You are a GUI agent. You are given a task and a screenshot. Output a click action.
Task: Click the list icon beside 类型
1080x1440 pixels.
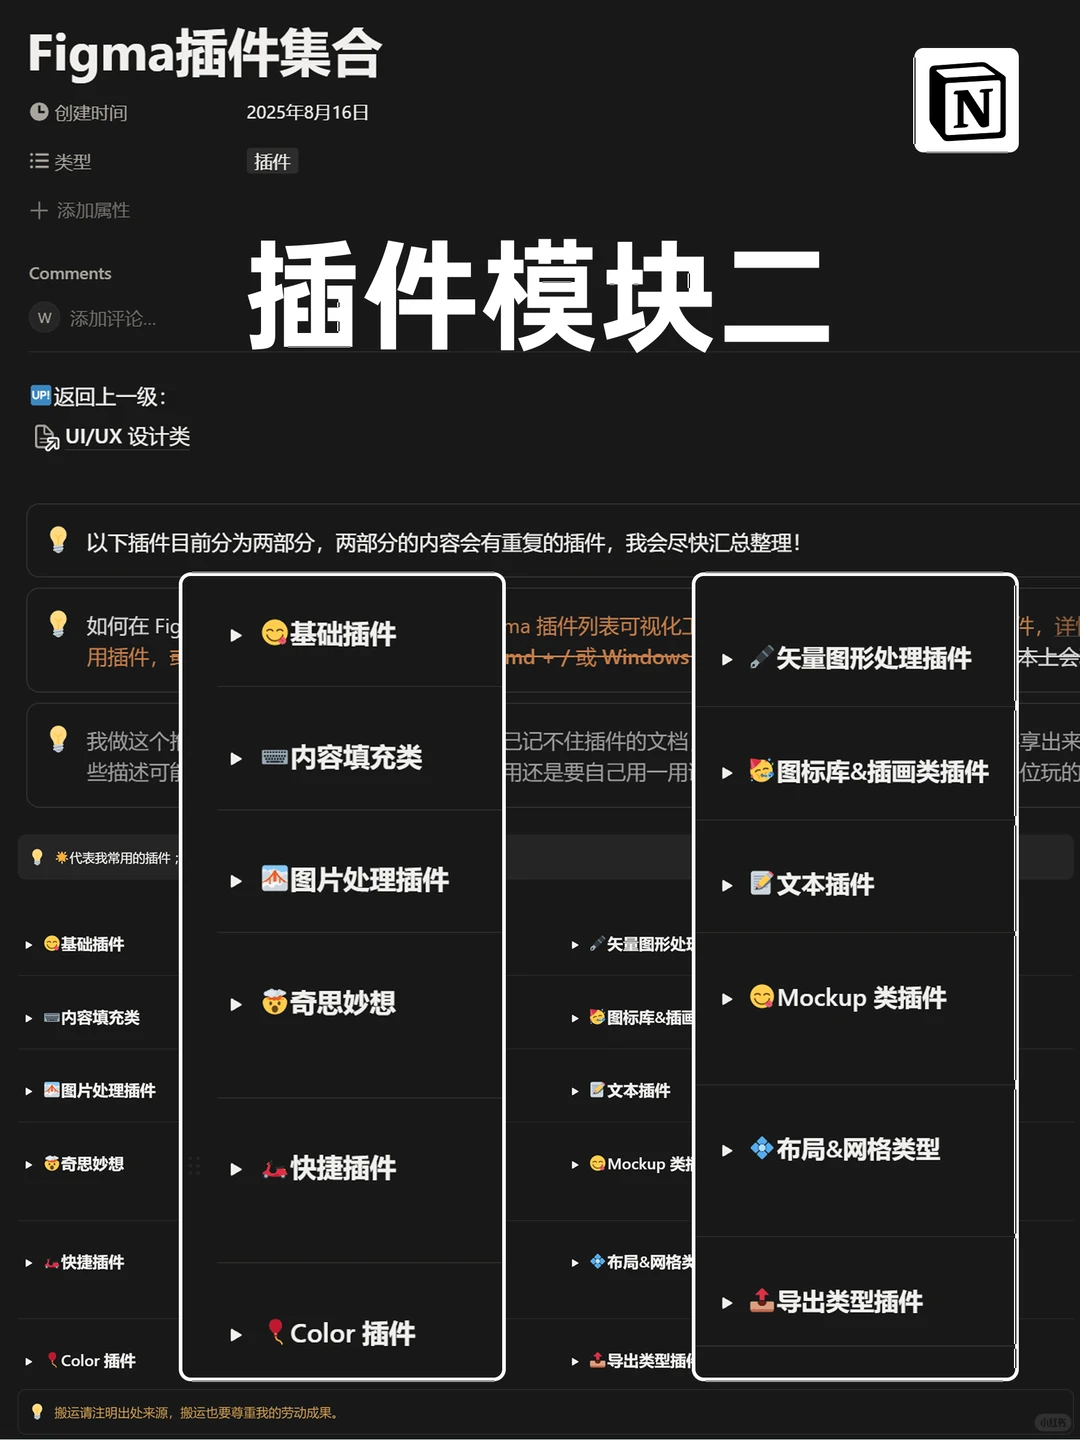click(39, 161)
